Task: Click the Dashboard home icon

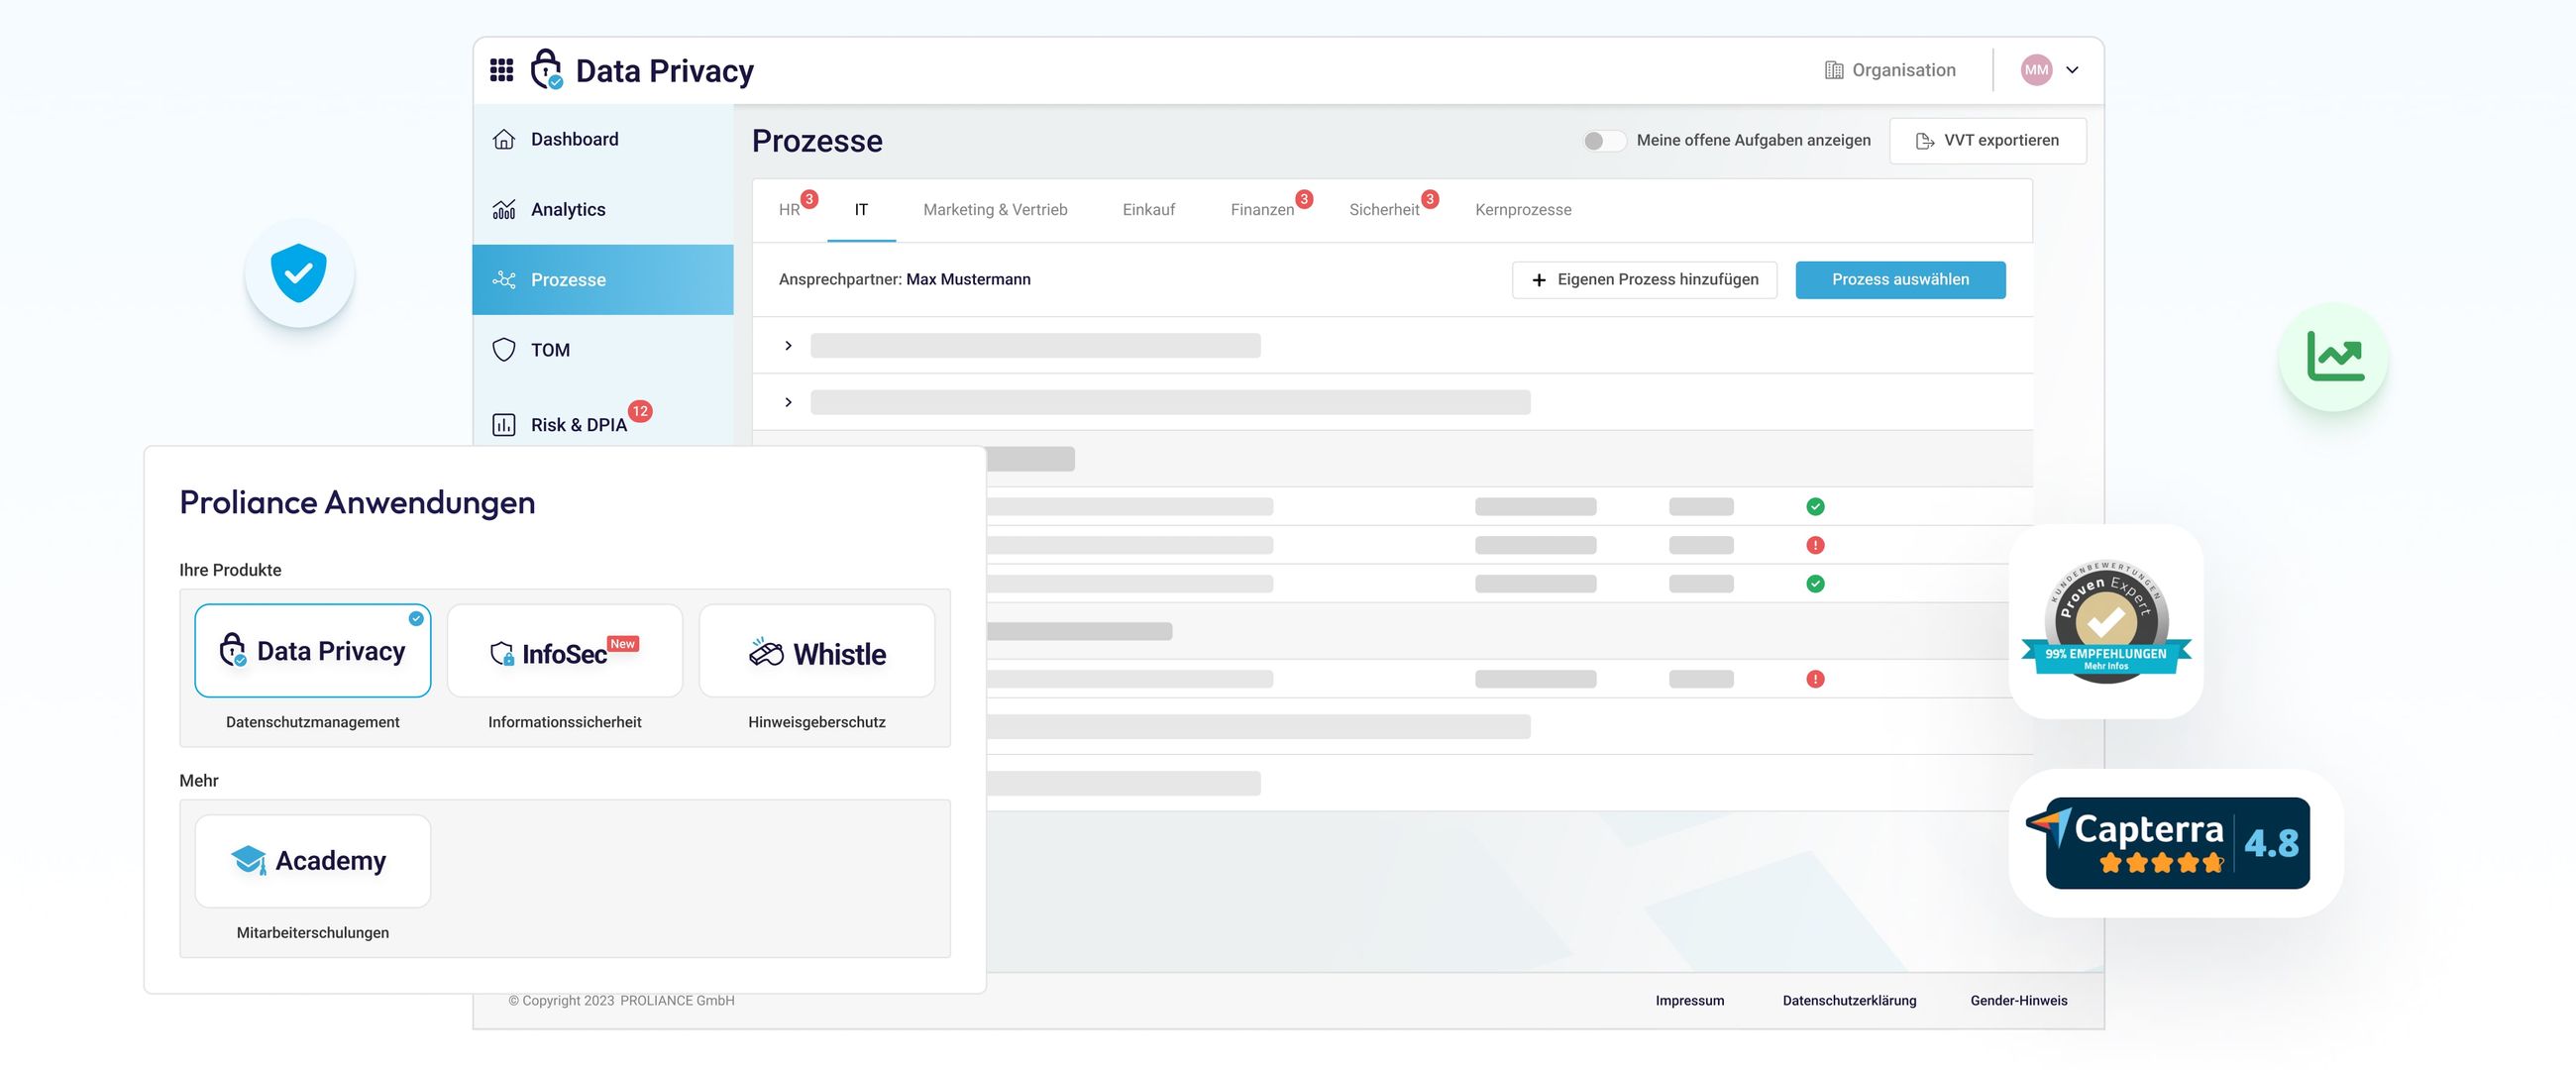Action: (504, 139)
